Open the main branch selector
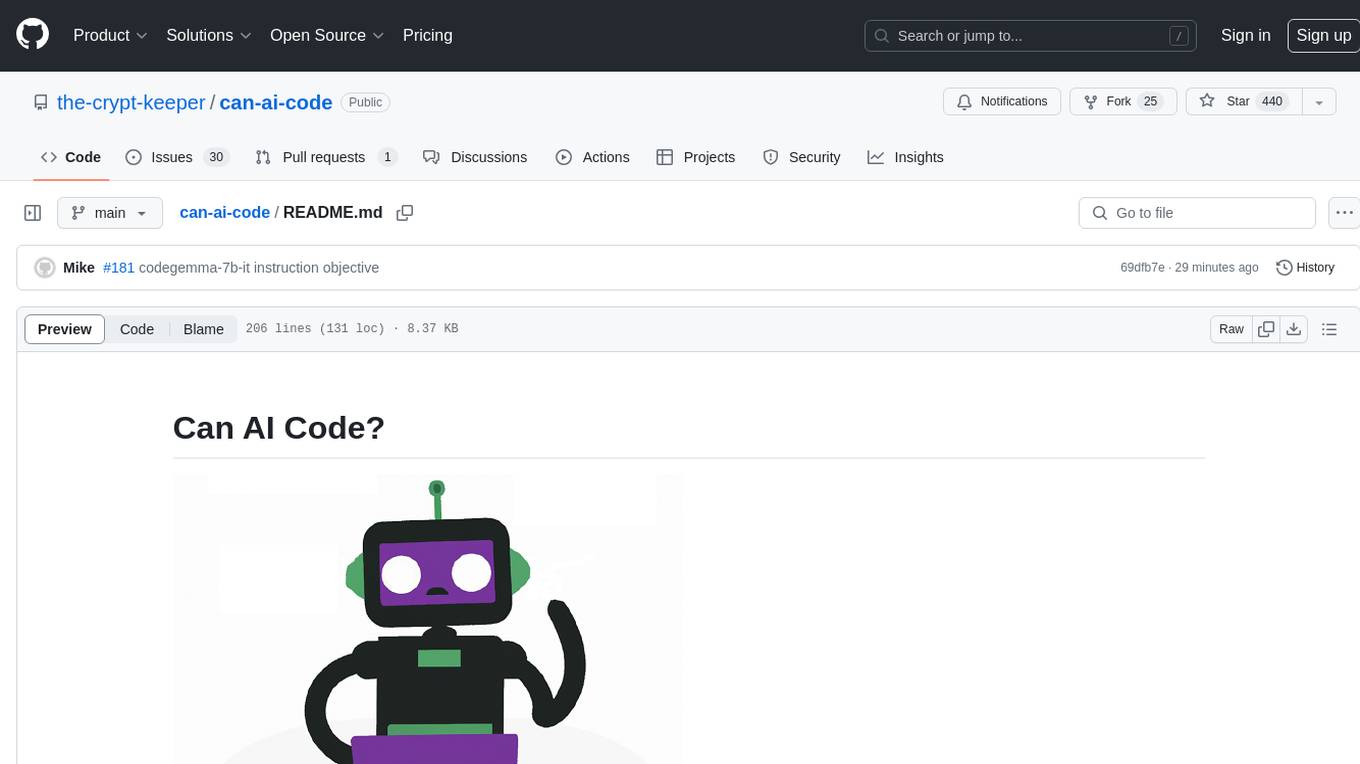 click(x=110, y=213)
